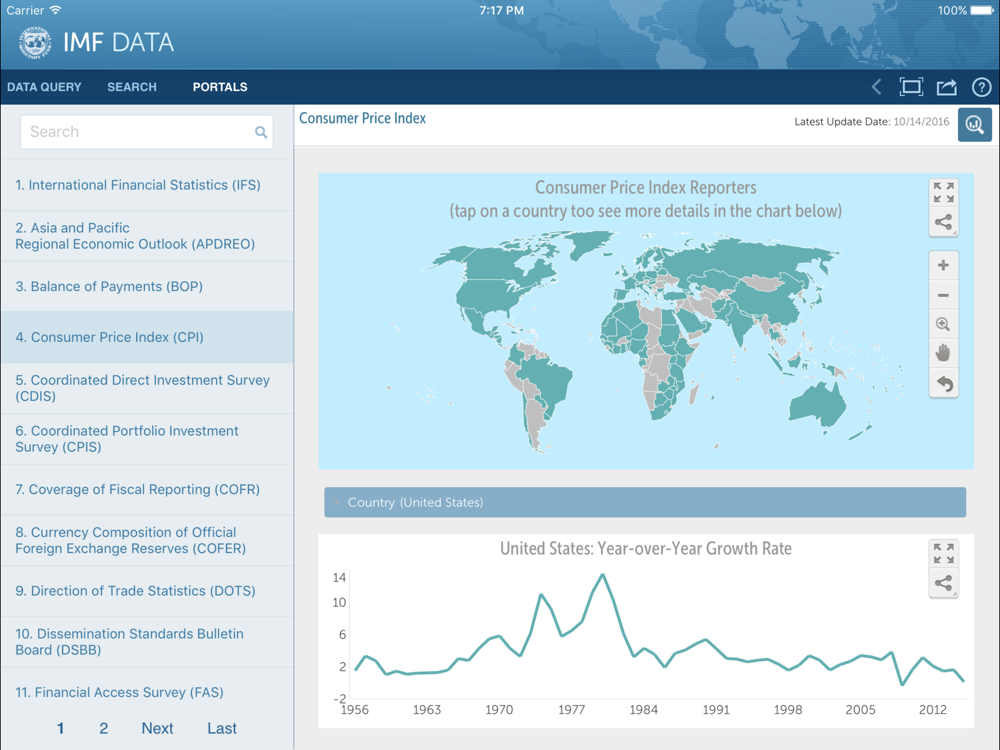1000x750 pixels.
Task: Zoom in on the map
Action: tap(943, 265)
